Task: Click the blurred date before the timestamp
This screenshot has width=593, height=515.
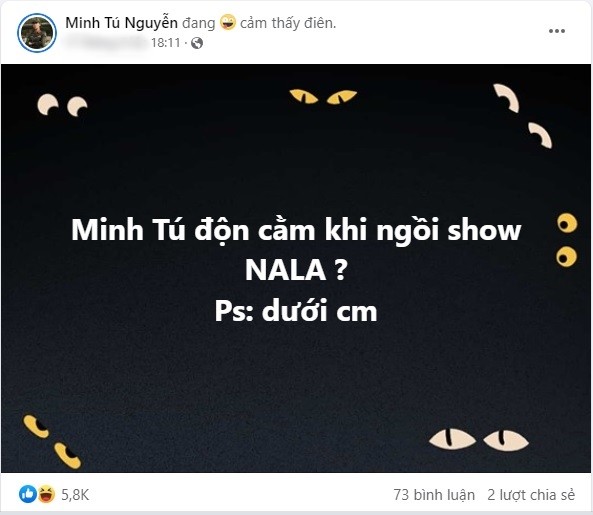Action: coord(106,43)
